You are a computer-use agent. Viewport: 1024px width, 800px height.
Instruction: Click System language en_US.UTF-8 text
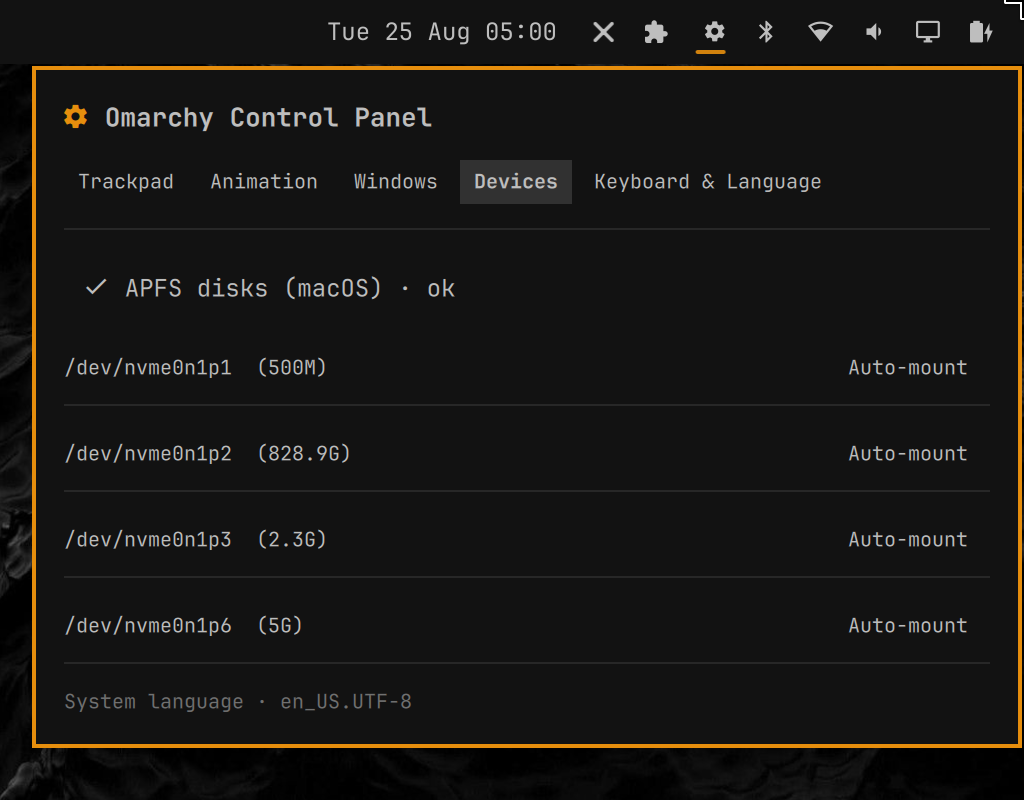[238, 701]
